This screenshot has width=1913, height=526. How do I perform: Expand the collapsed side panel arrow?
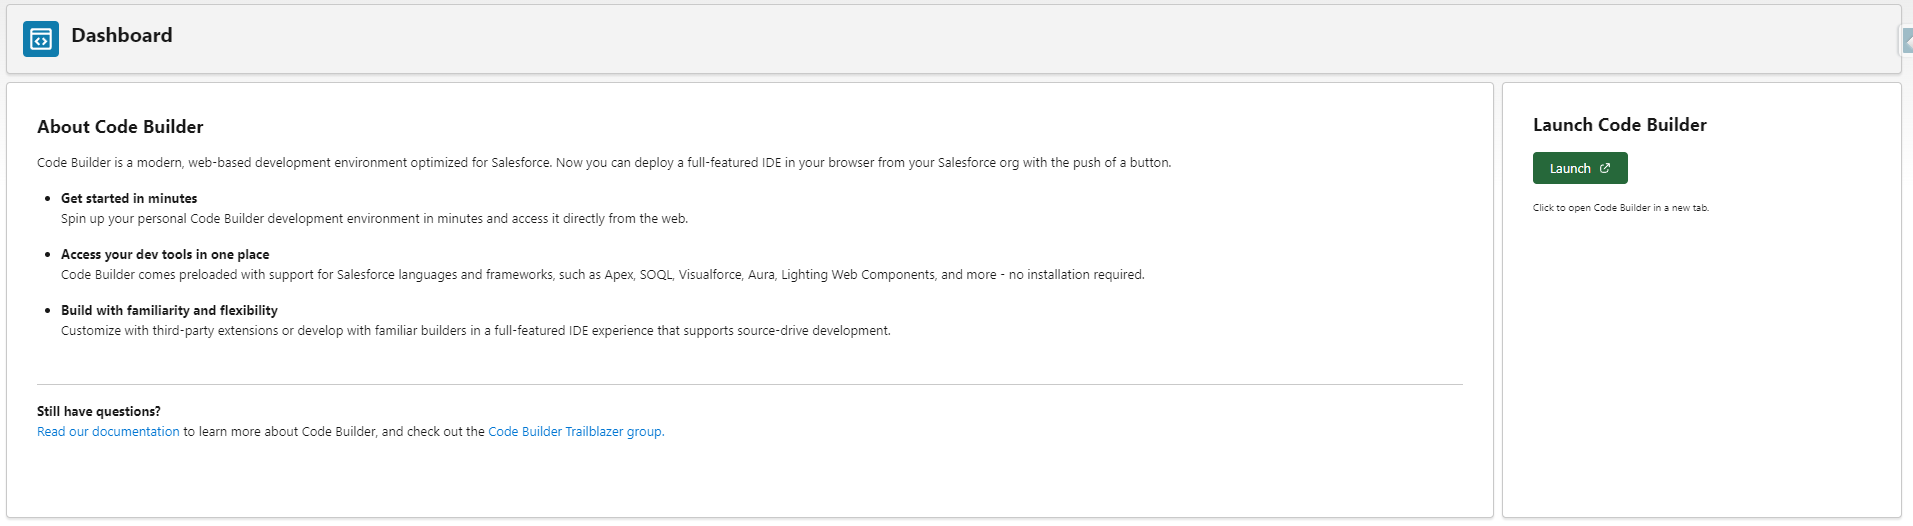[1907, 40]
